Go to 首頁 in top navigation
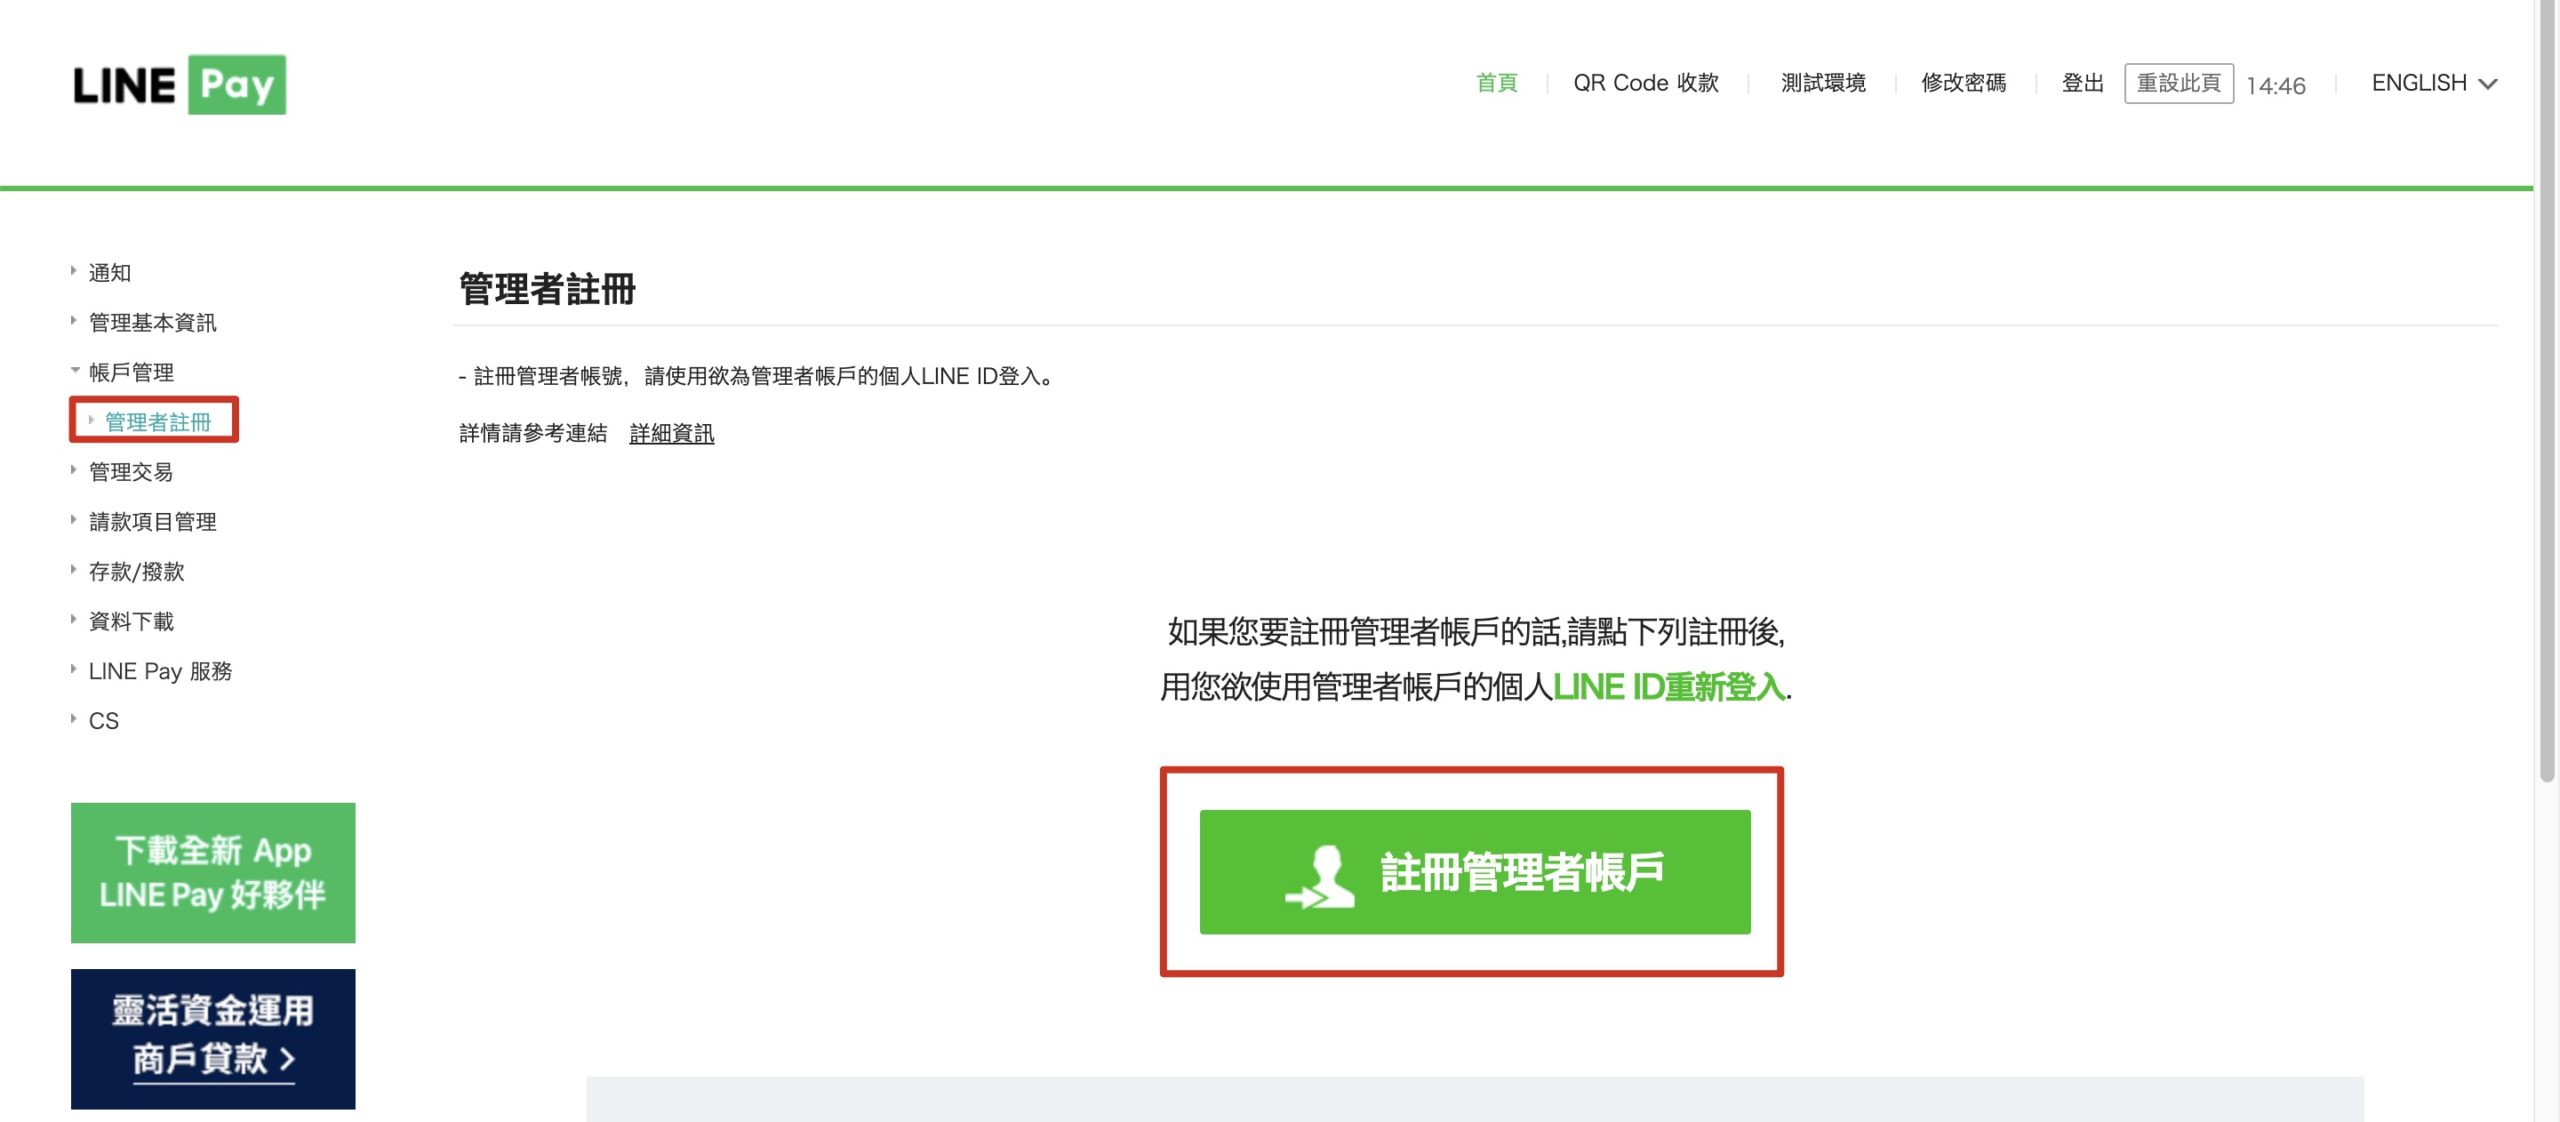Viewport: 2560px width, 1122px height. (1496, 83)
